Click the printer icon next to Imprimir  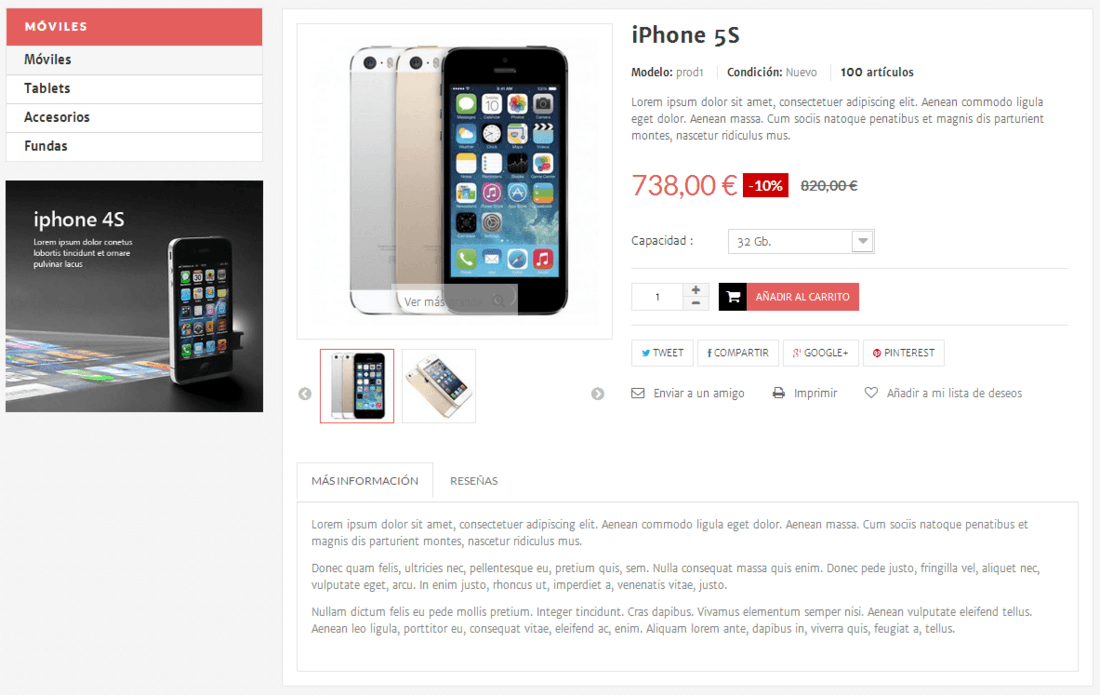point(778,393)
